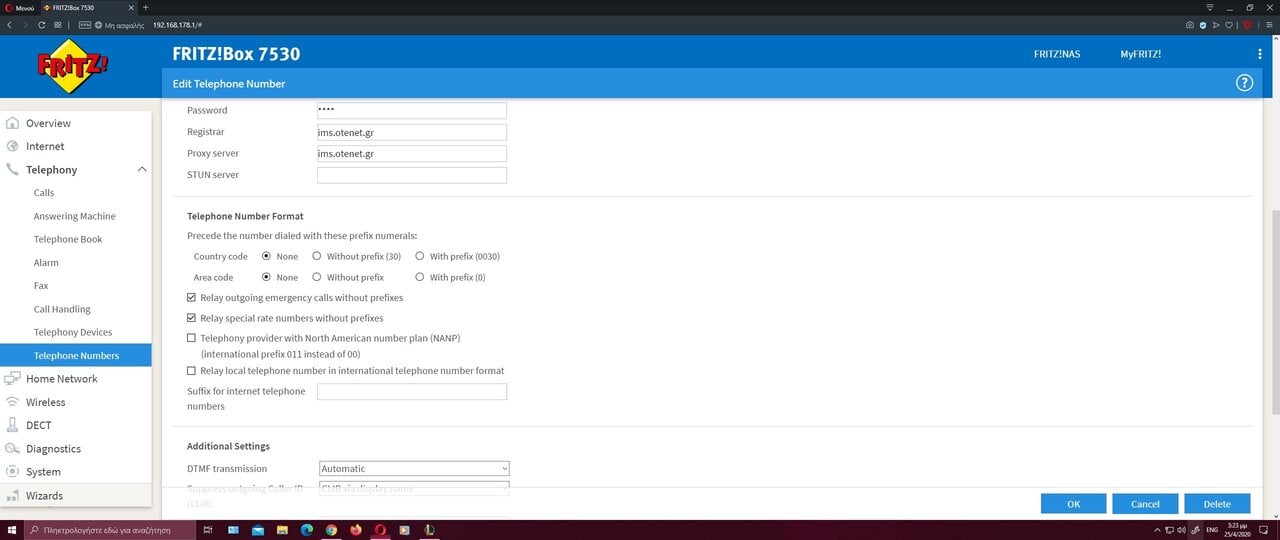Open Telephone Book page
This screenshot has height=540, width=1280.
pos(68,239)
